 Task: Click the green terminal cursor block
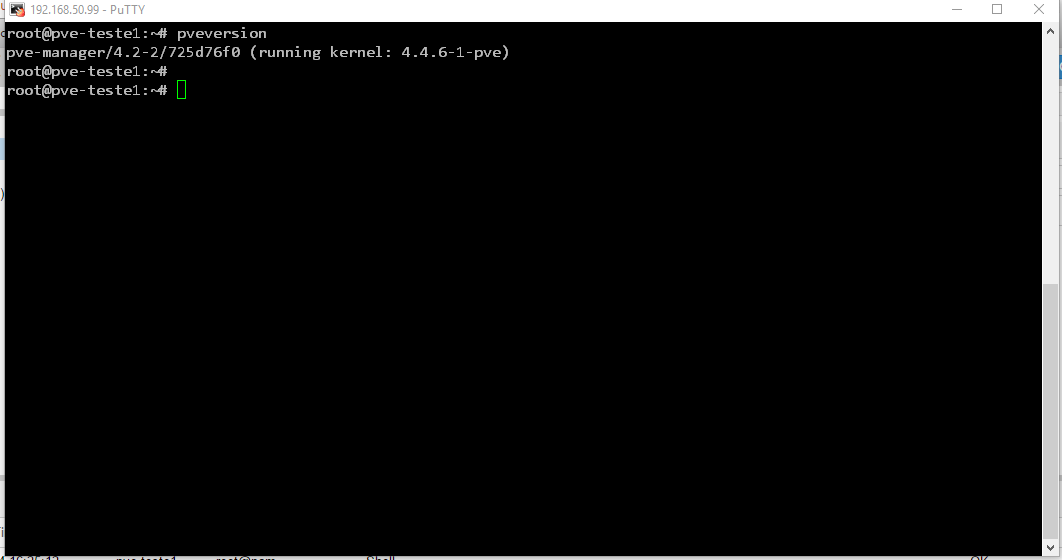182,90
